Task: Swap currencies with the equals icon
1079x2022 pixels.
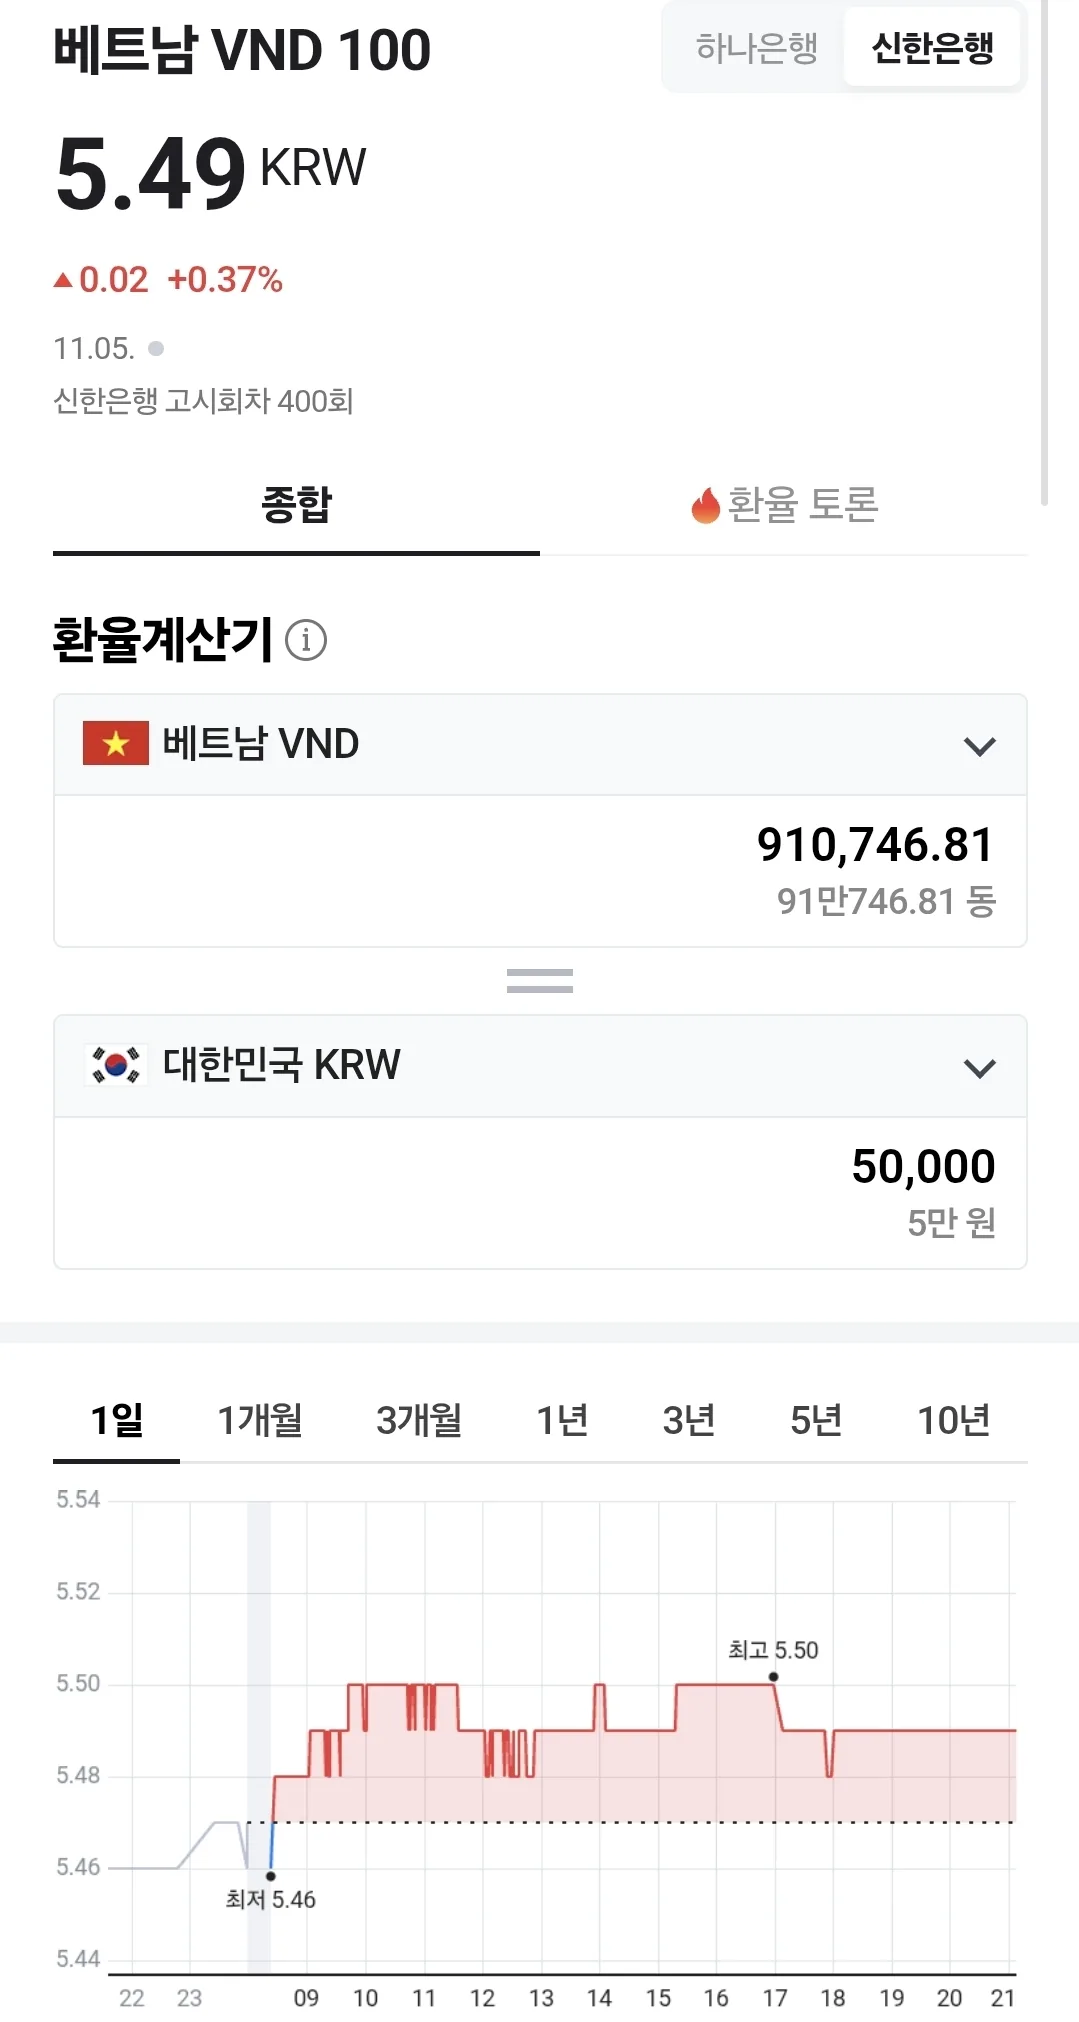Action: click(540, 981)
